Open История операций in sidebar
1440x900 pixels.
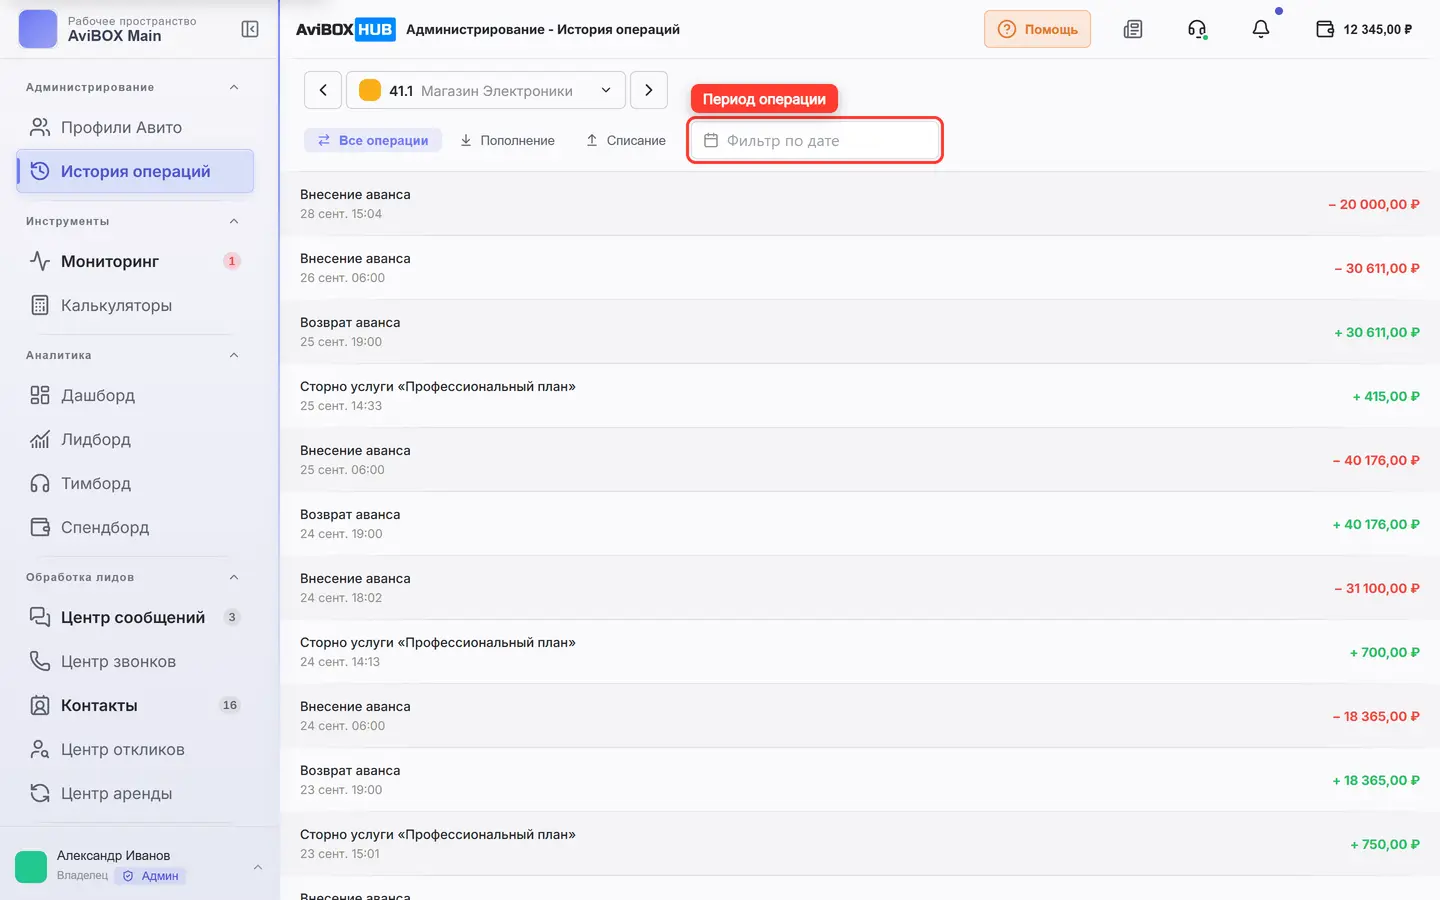(x=135, y=171)
